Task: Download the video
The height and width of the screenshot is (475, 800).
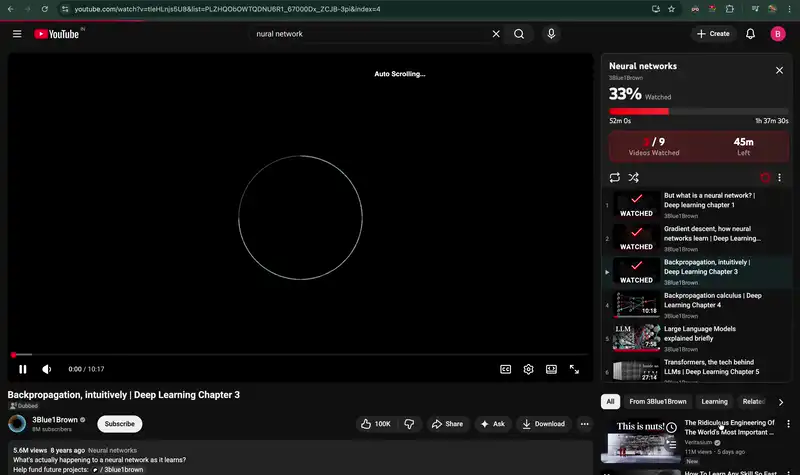Action: (x=543, y=423)
